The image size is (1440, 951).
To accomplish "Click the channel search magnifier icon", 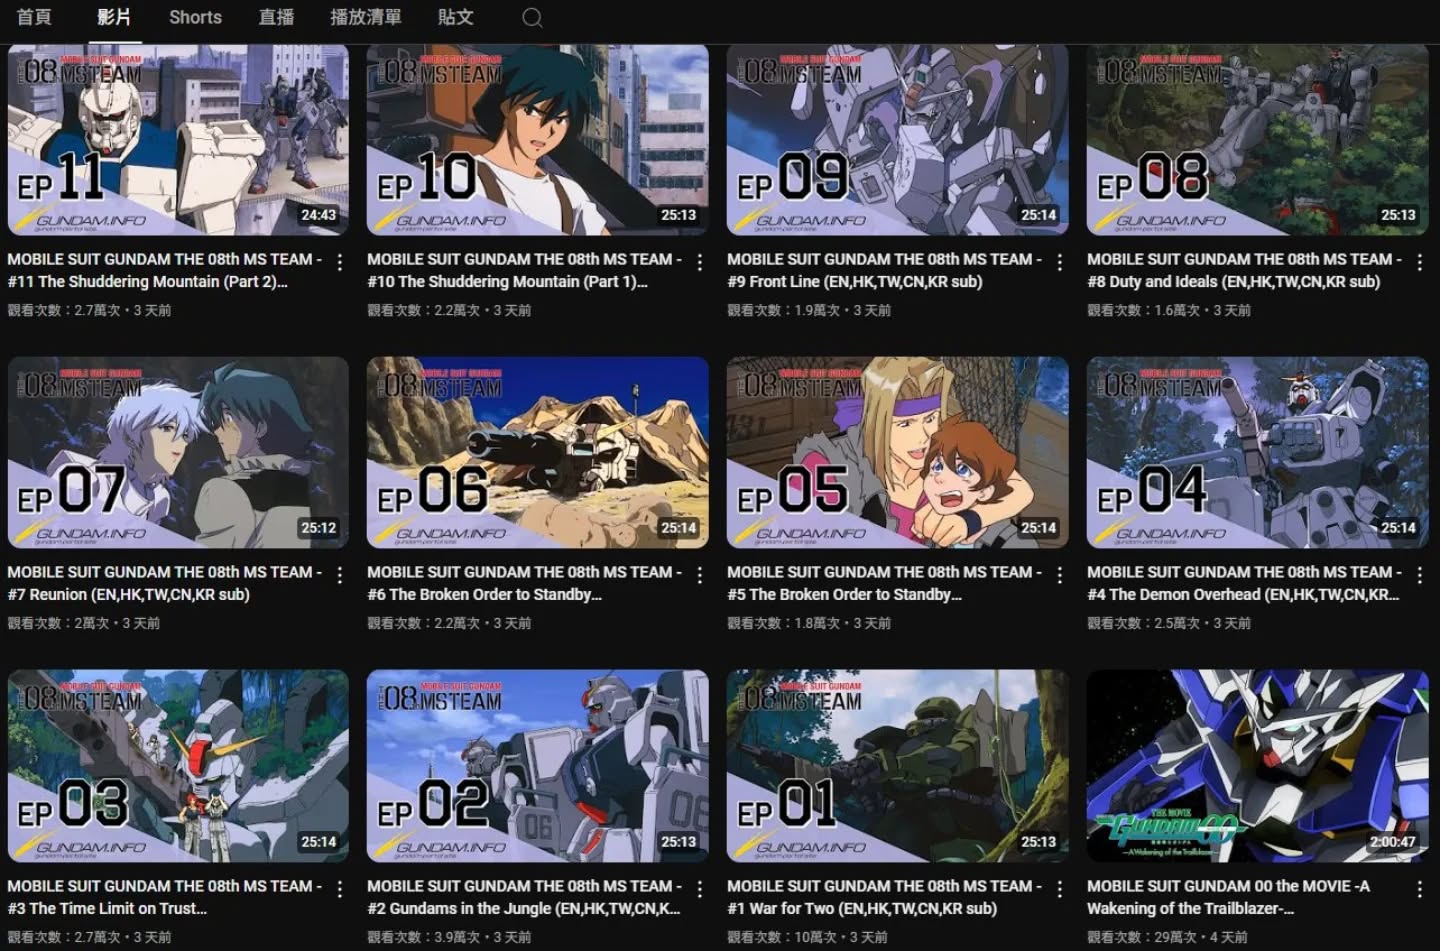I will tap(532, 18).
